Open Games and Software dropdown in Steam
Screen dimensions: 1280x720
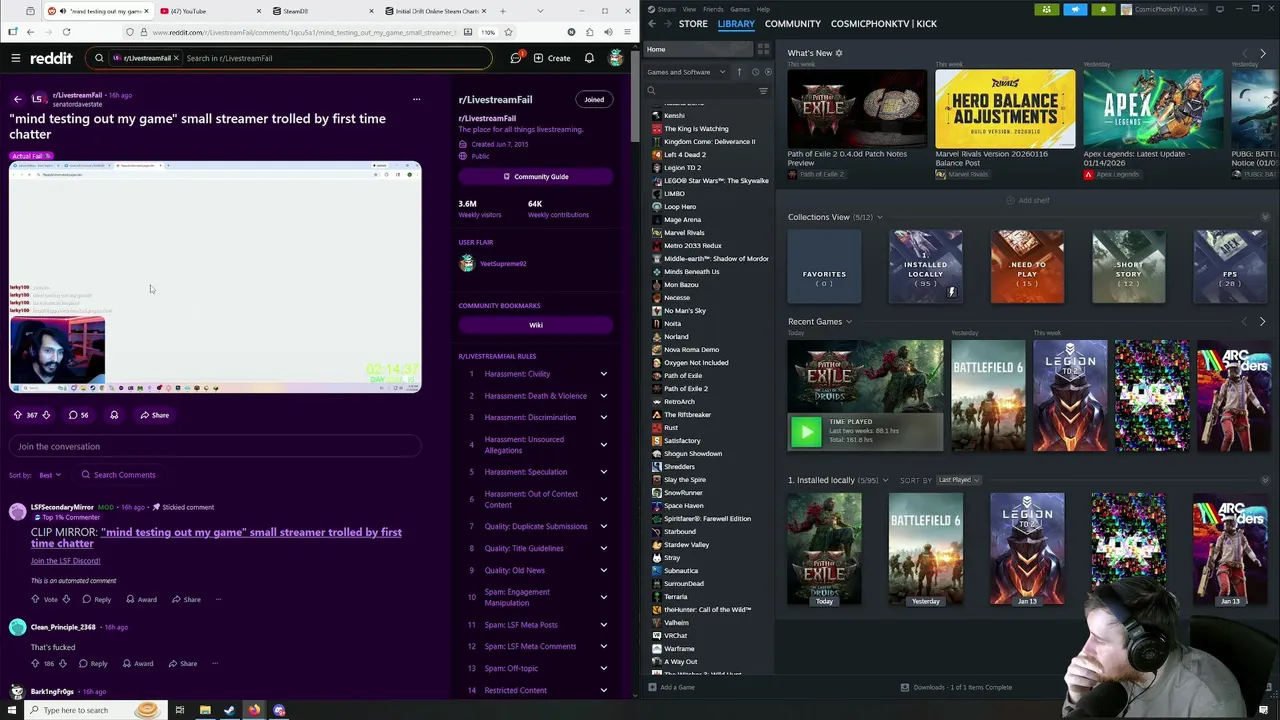tap(686, 72)
